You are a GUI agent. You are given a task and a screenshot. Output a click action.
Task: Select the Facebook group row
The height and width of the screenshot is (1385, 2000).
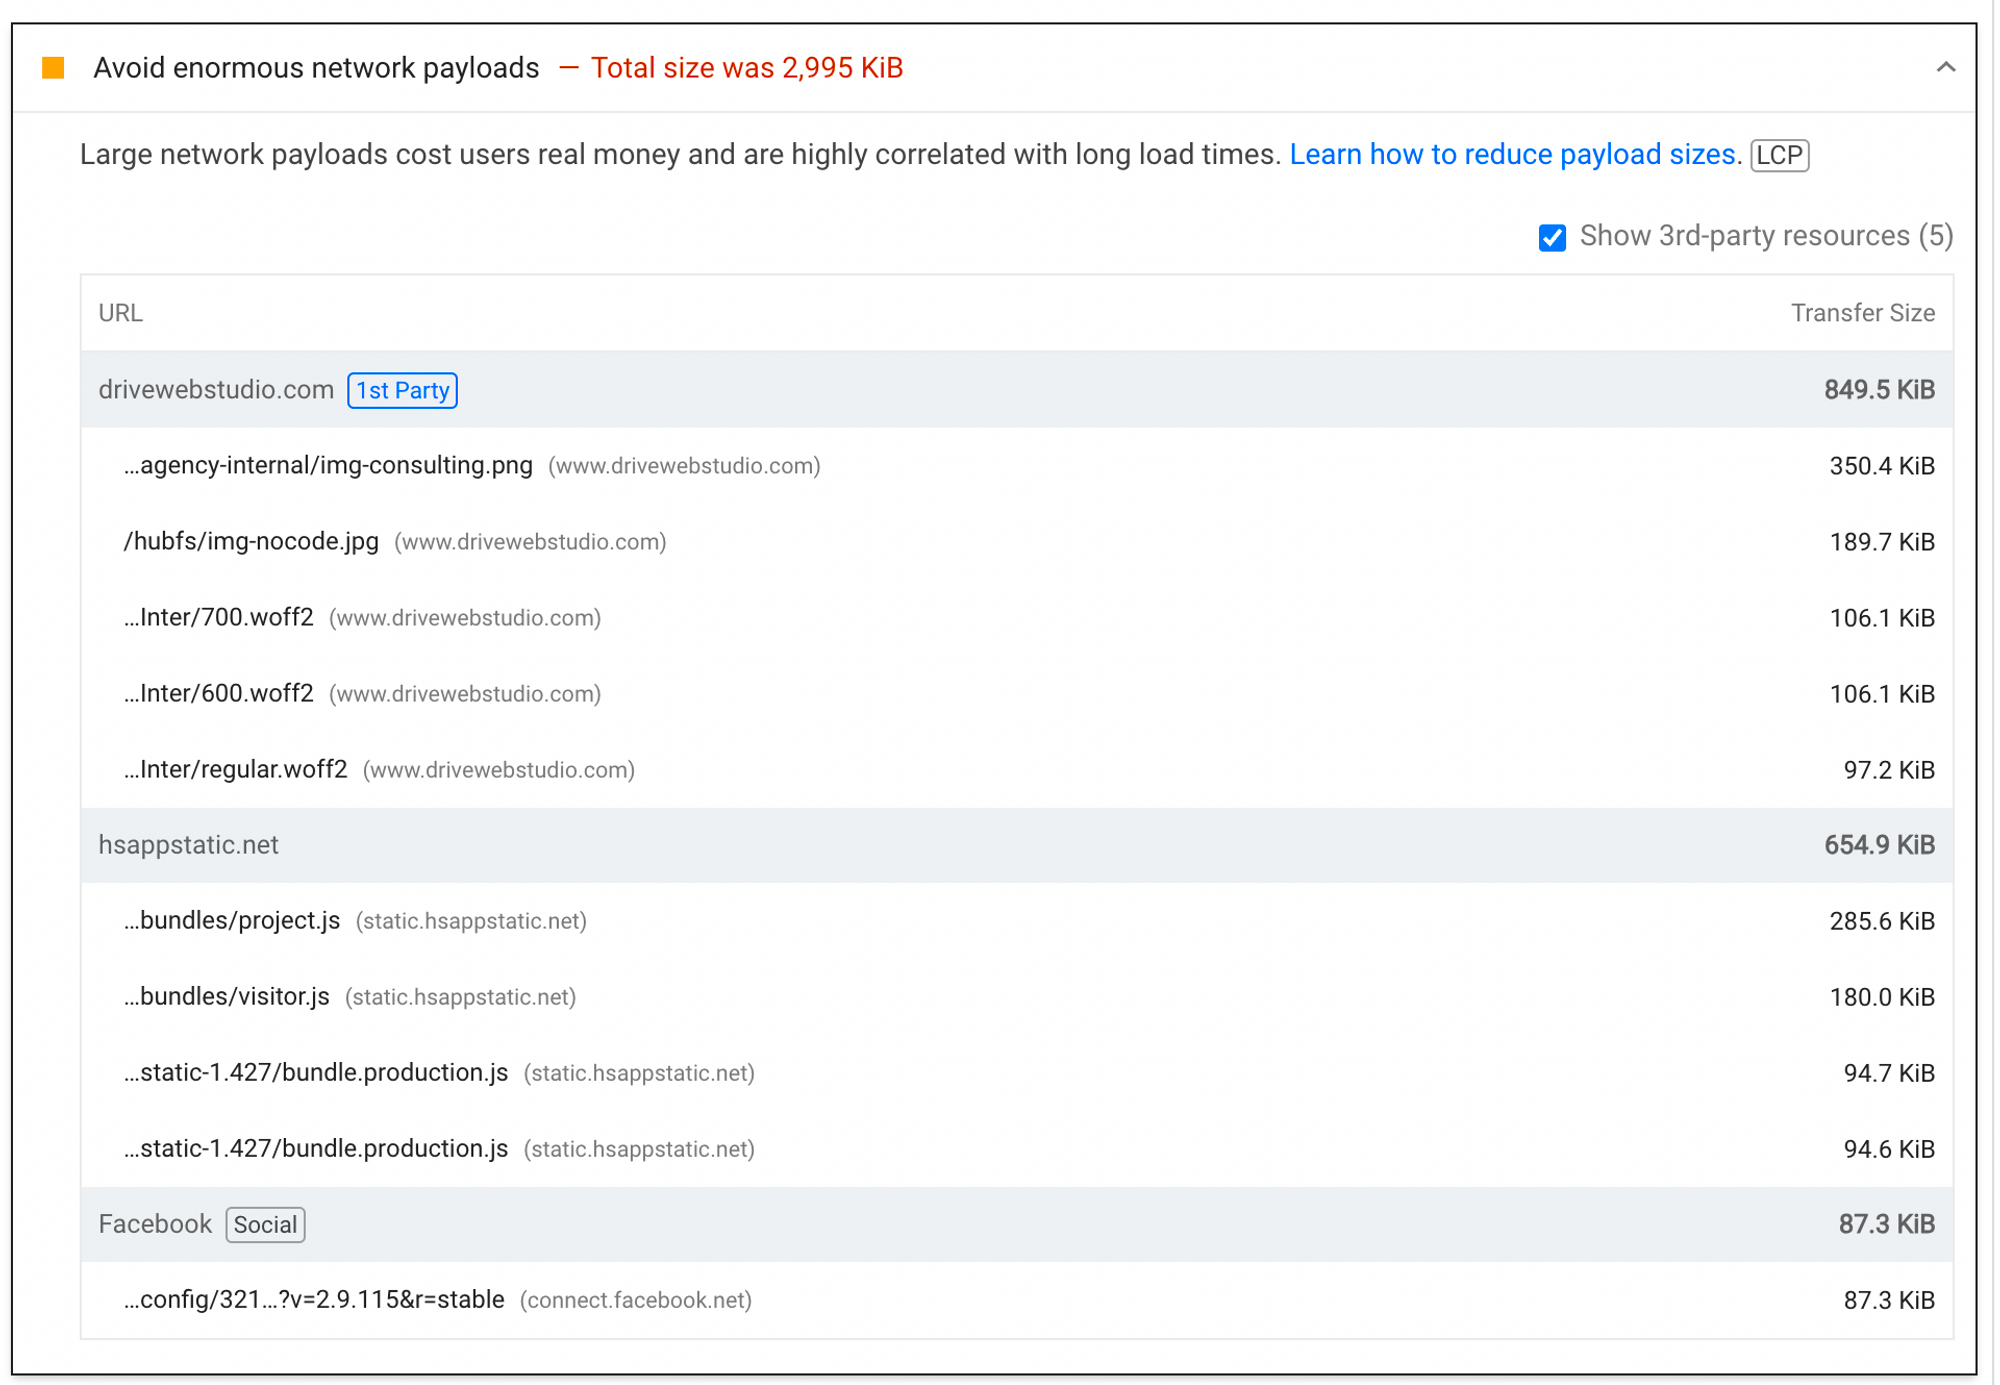(x=155, y=1224)
